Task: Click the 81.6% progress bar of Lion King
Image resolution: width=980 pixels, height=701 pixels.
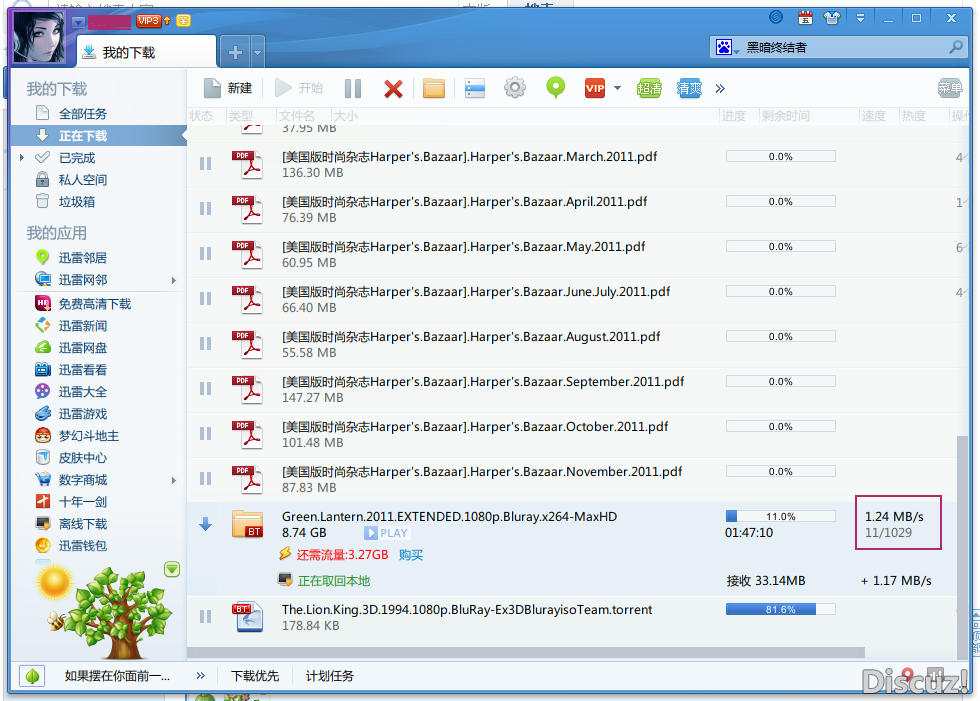Action: (781, 609)
